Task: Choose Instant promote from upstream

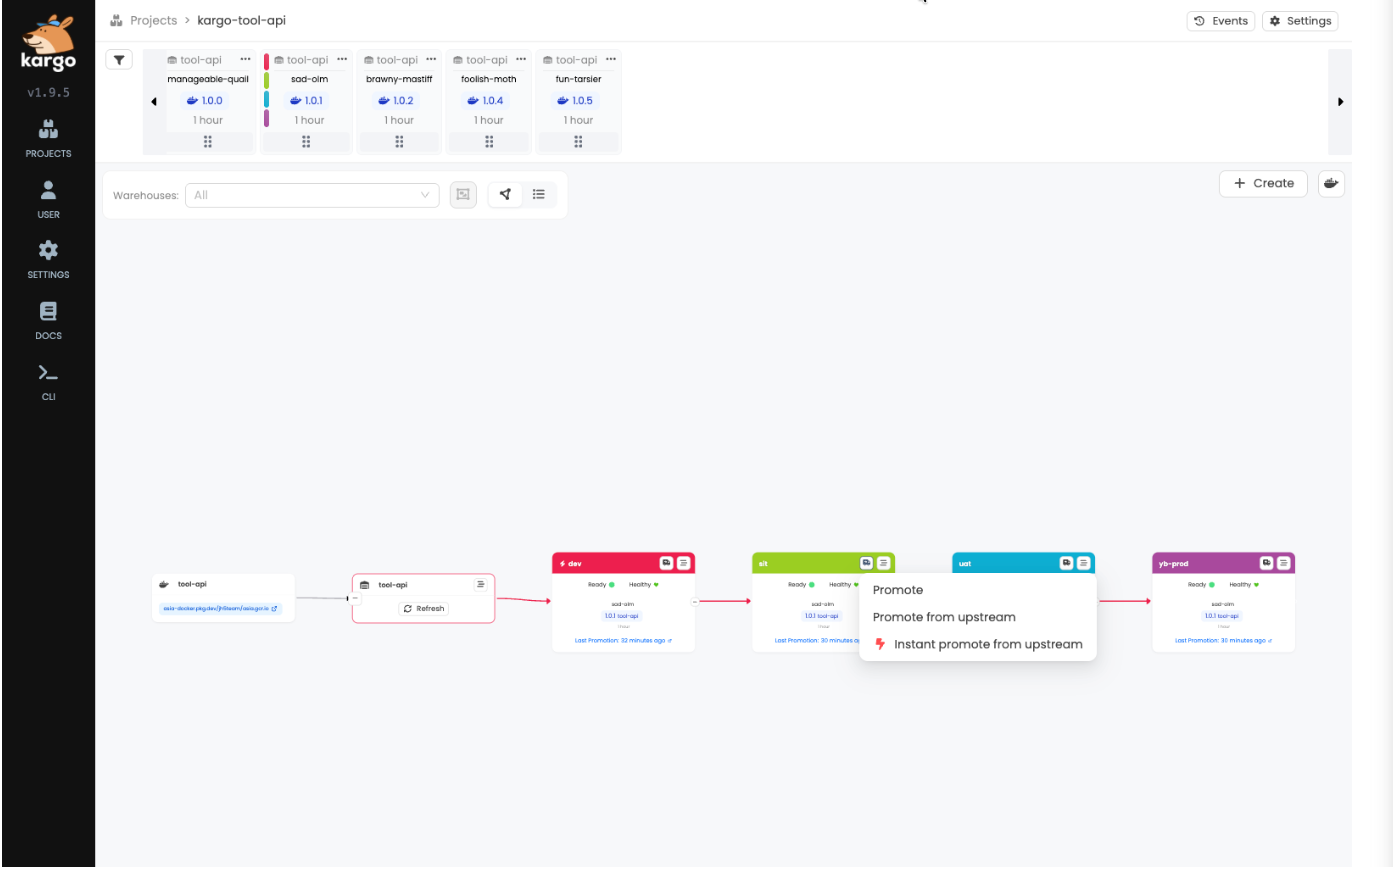Action: pos(978,644)
